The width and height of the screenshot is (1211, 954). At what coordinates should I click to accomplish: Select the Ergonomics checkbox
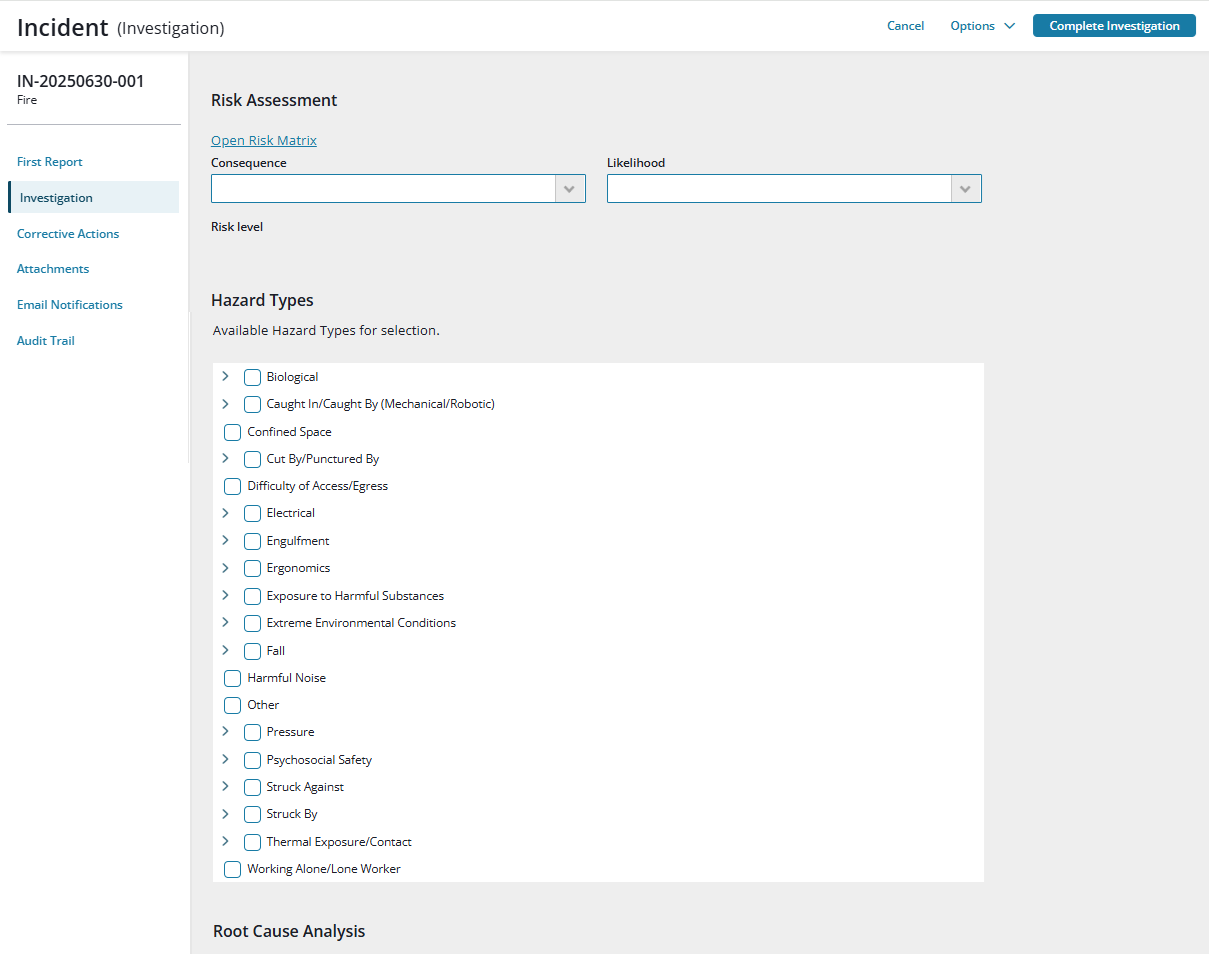(253, 568)
